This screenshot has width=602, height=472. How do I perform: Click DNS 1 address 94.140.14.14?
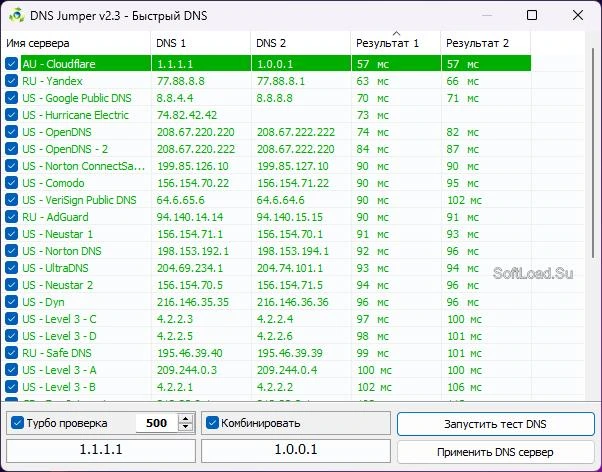190,217
